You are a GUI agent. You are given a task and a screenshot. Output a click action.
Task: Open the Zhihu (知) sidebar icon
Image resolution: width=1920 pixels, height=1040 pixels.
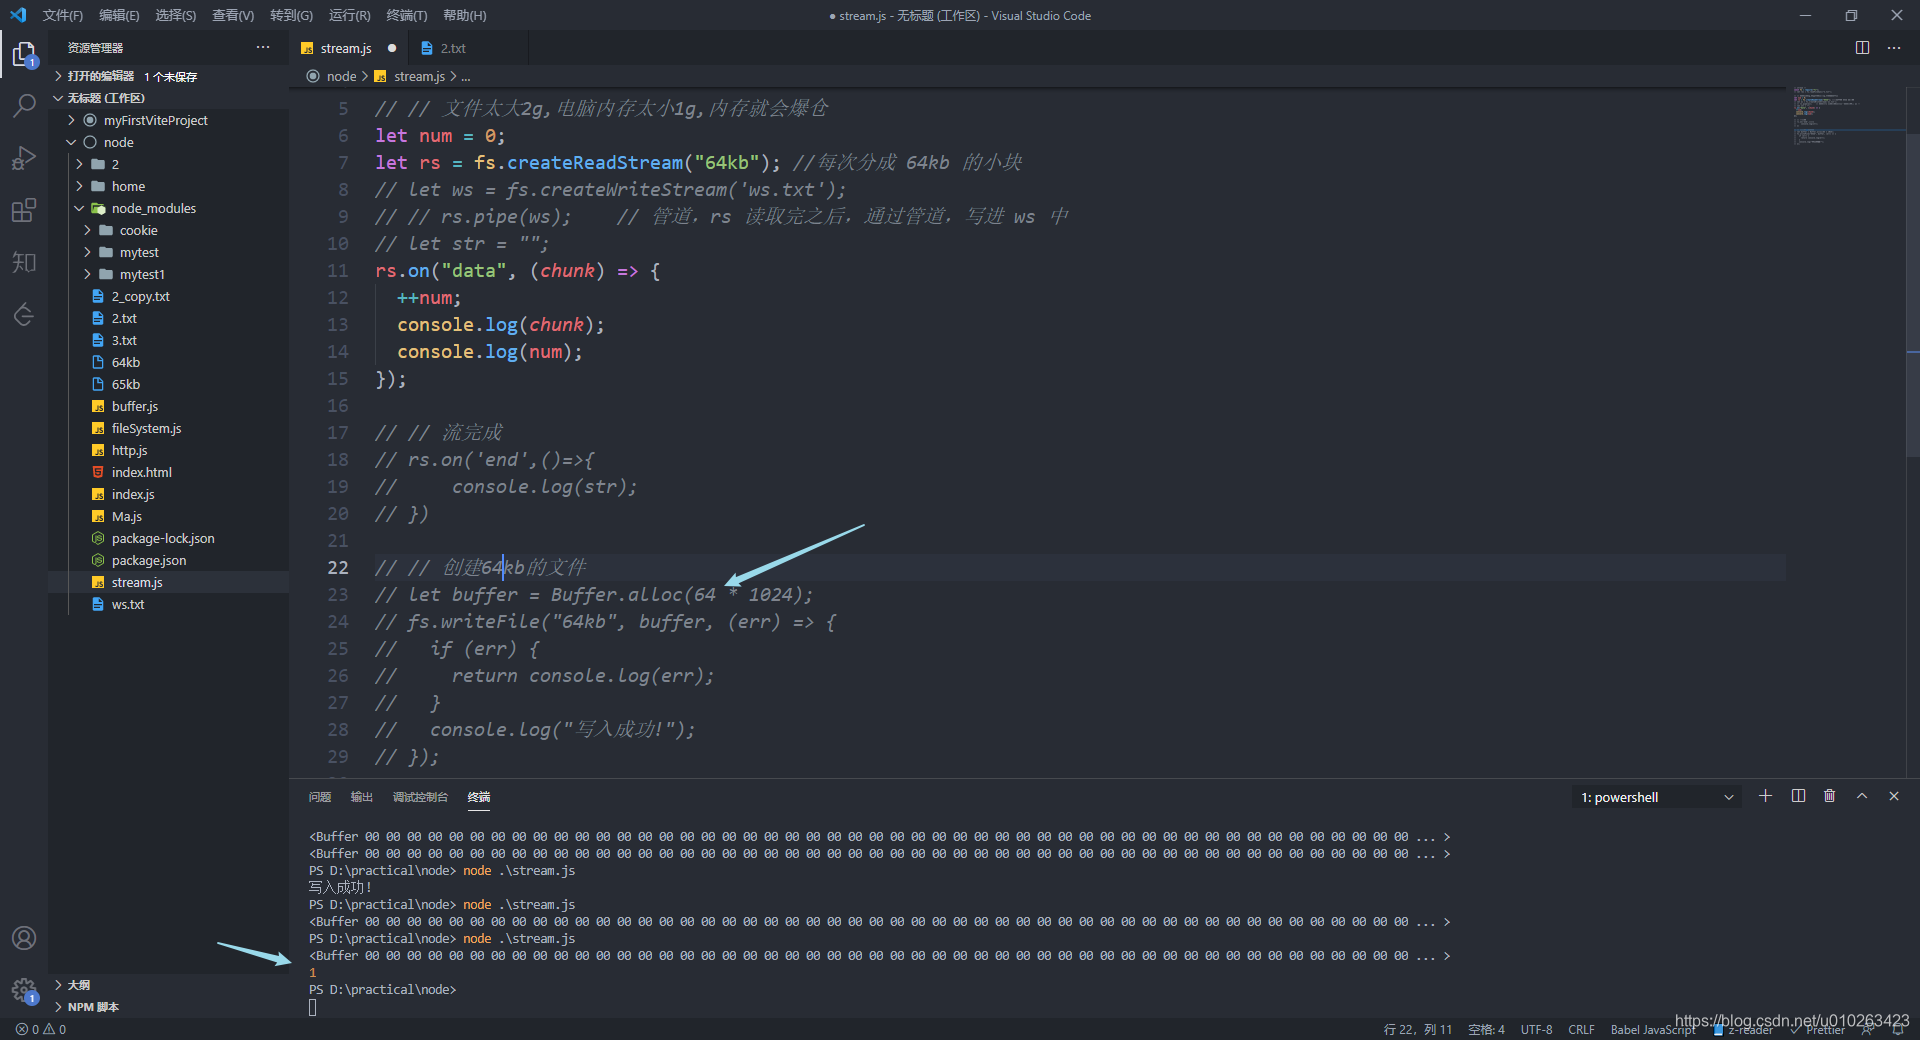(24, 262)
